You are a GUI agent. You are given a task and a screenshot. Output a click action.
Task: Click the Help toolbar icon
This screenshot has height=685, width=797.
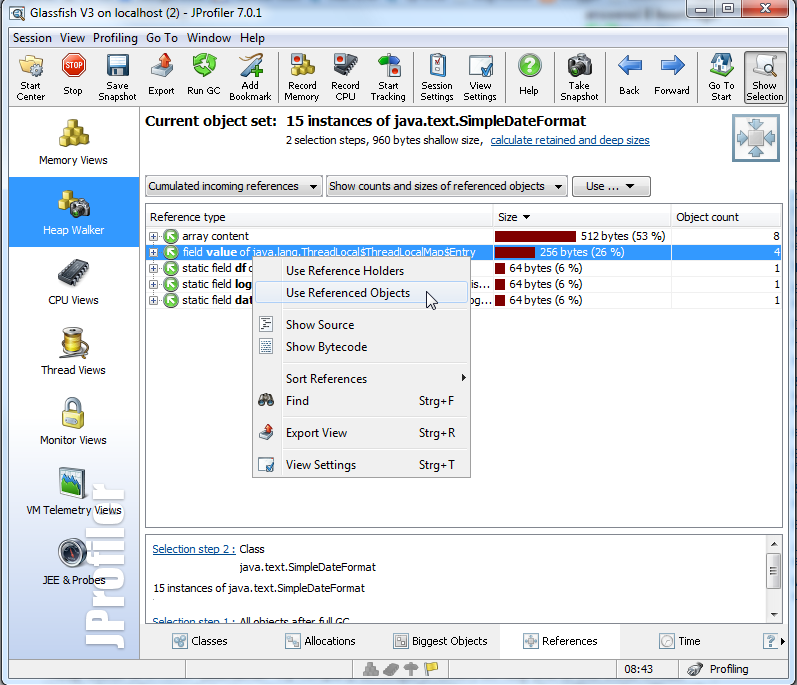529,76
